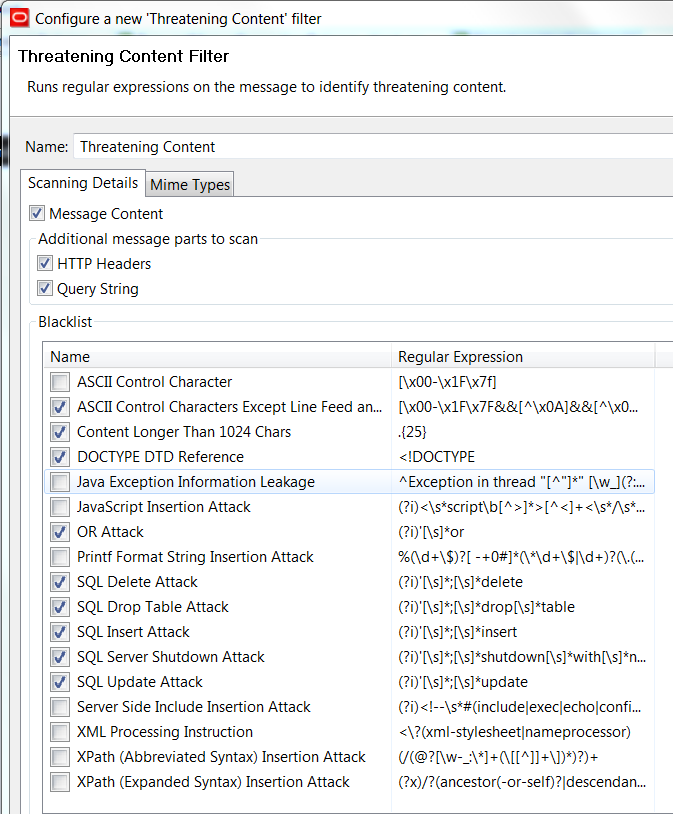Select the Scanning Details tab

[x=83, y=183]
